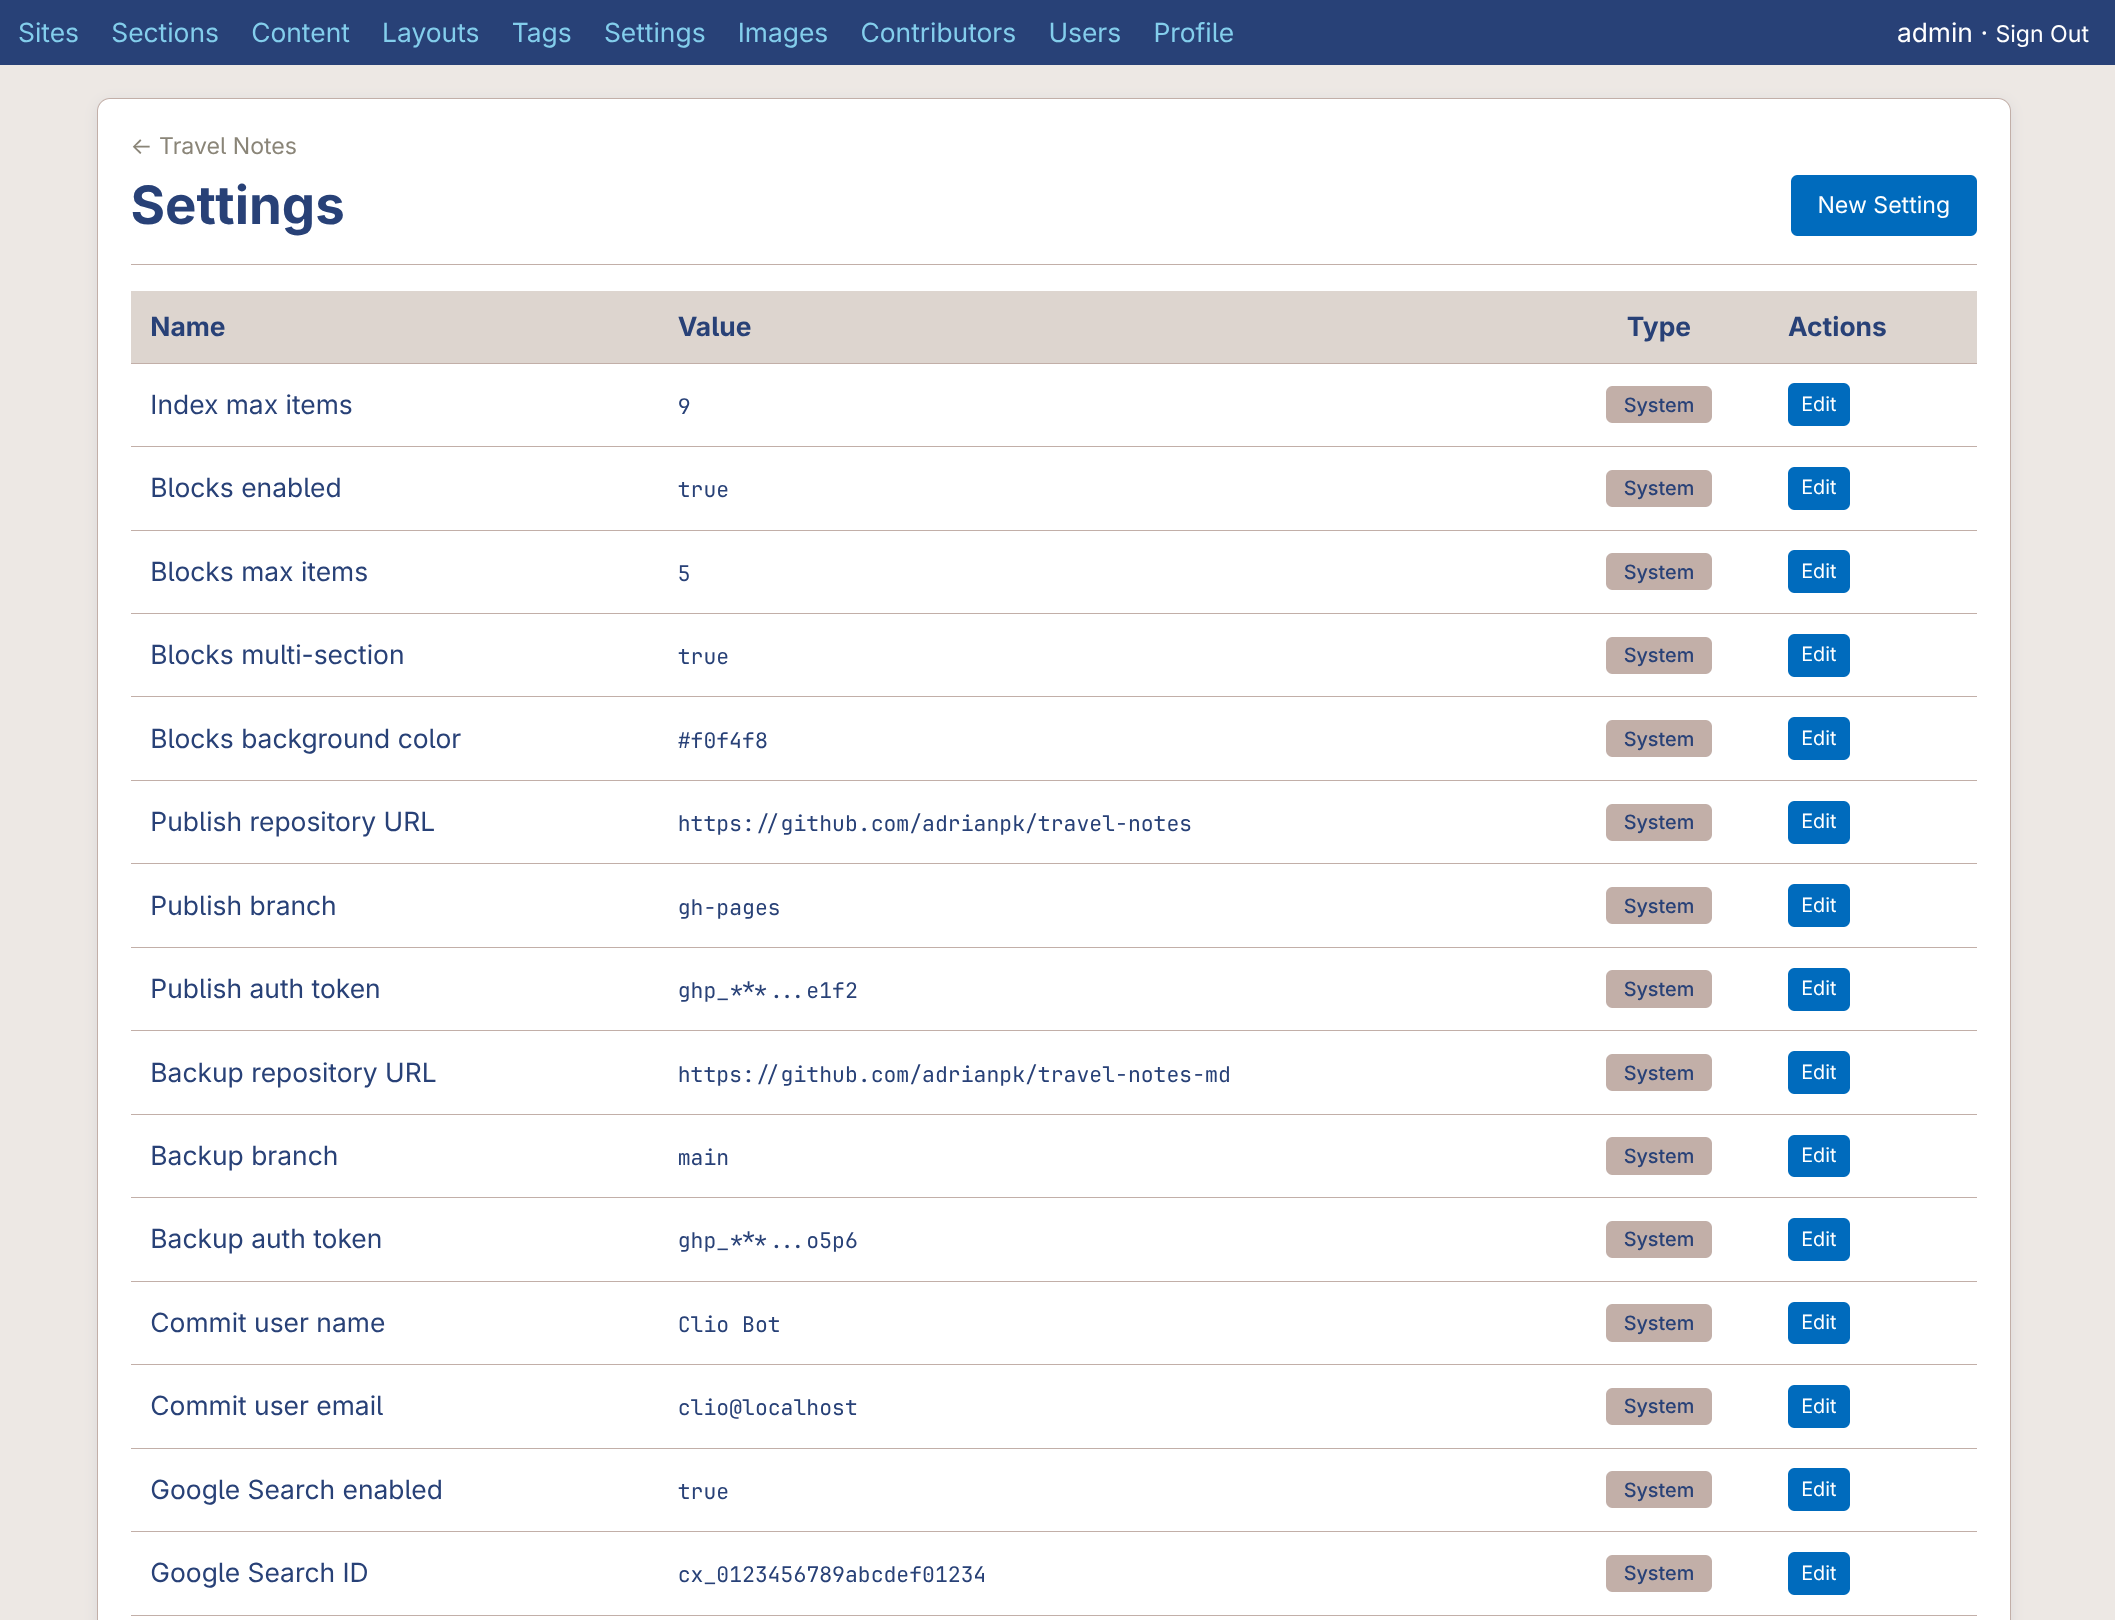Edit the Publish auth token setting
2115x1620 pixels.
(1818, 989)
